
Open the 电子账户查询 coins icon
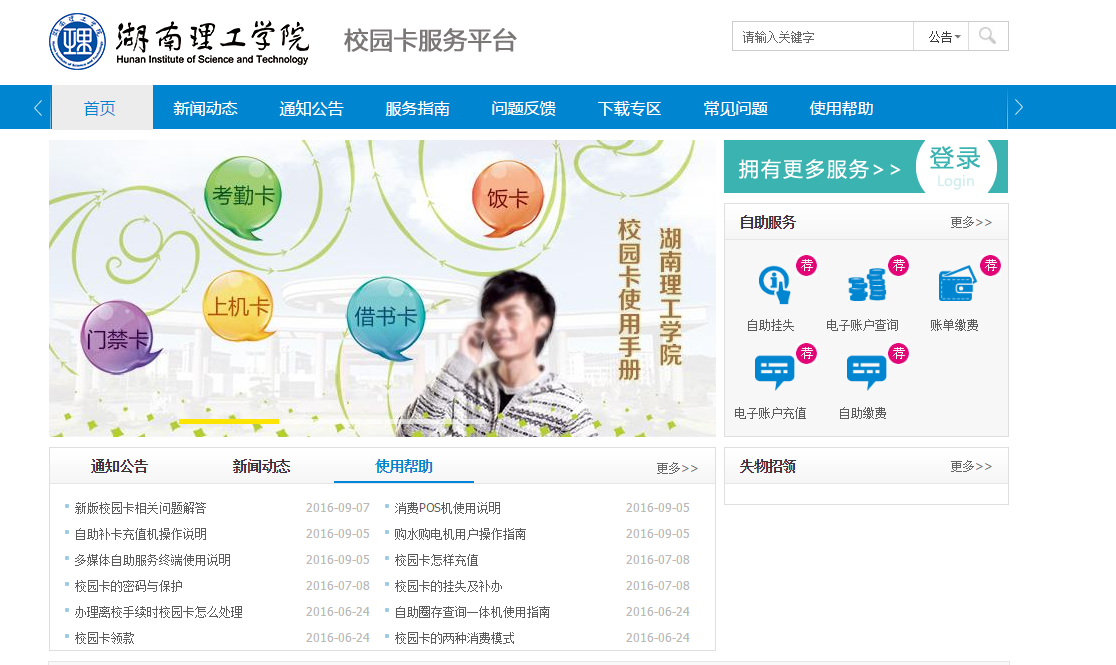865,286
